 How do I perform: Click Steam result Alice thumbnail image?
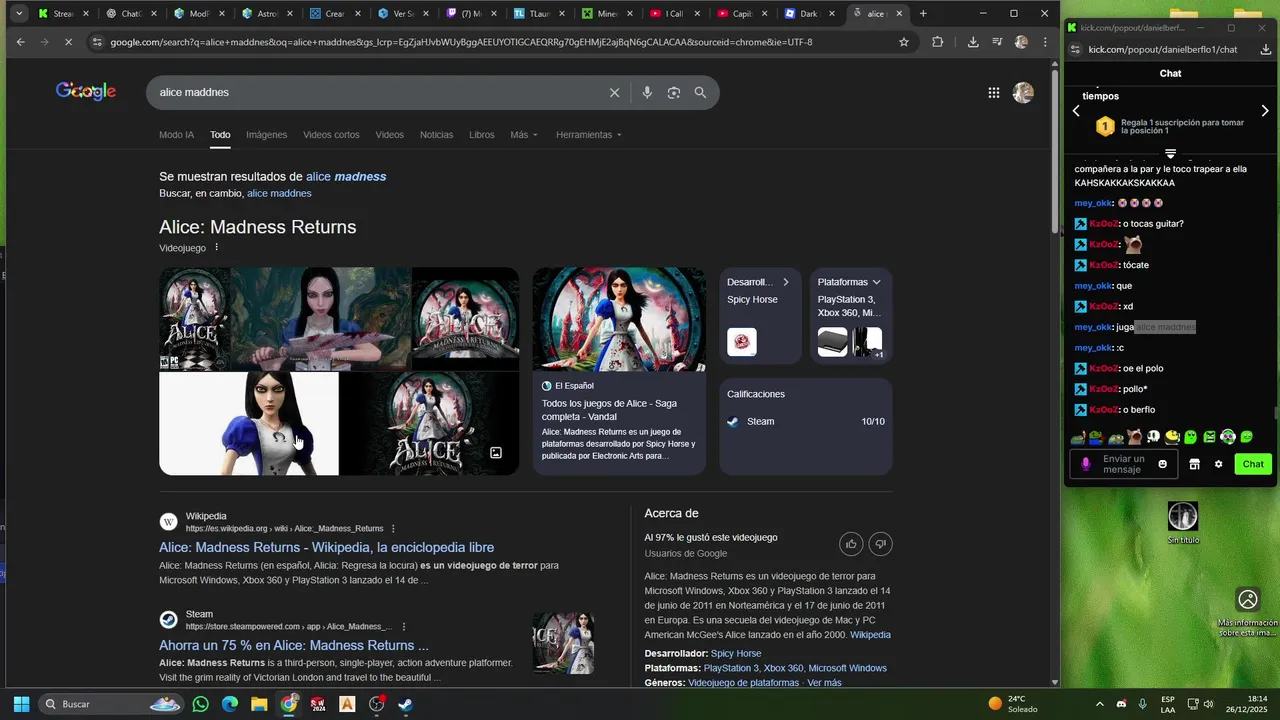pyautogui.click(x=564, y=643)
